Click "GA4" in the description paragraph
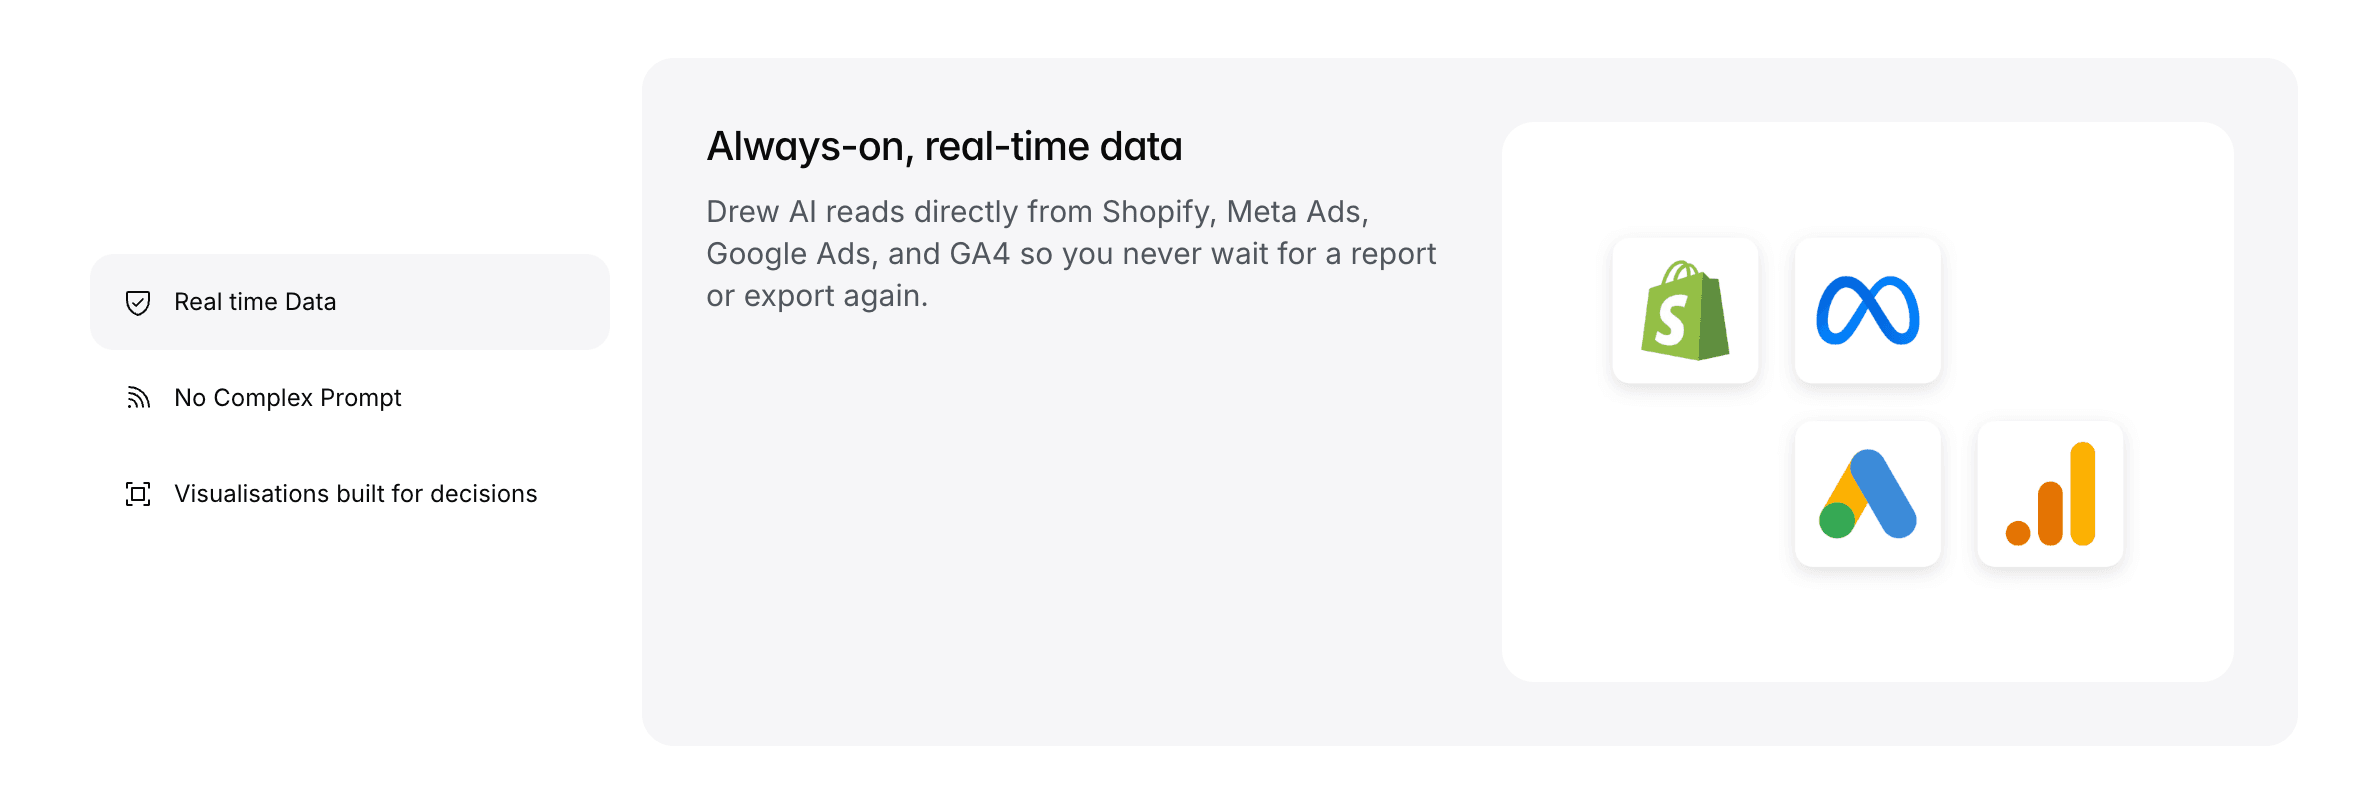Image resolution: width=2362 pixels, height=786 pixels. (x=979, y=254)
